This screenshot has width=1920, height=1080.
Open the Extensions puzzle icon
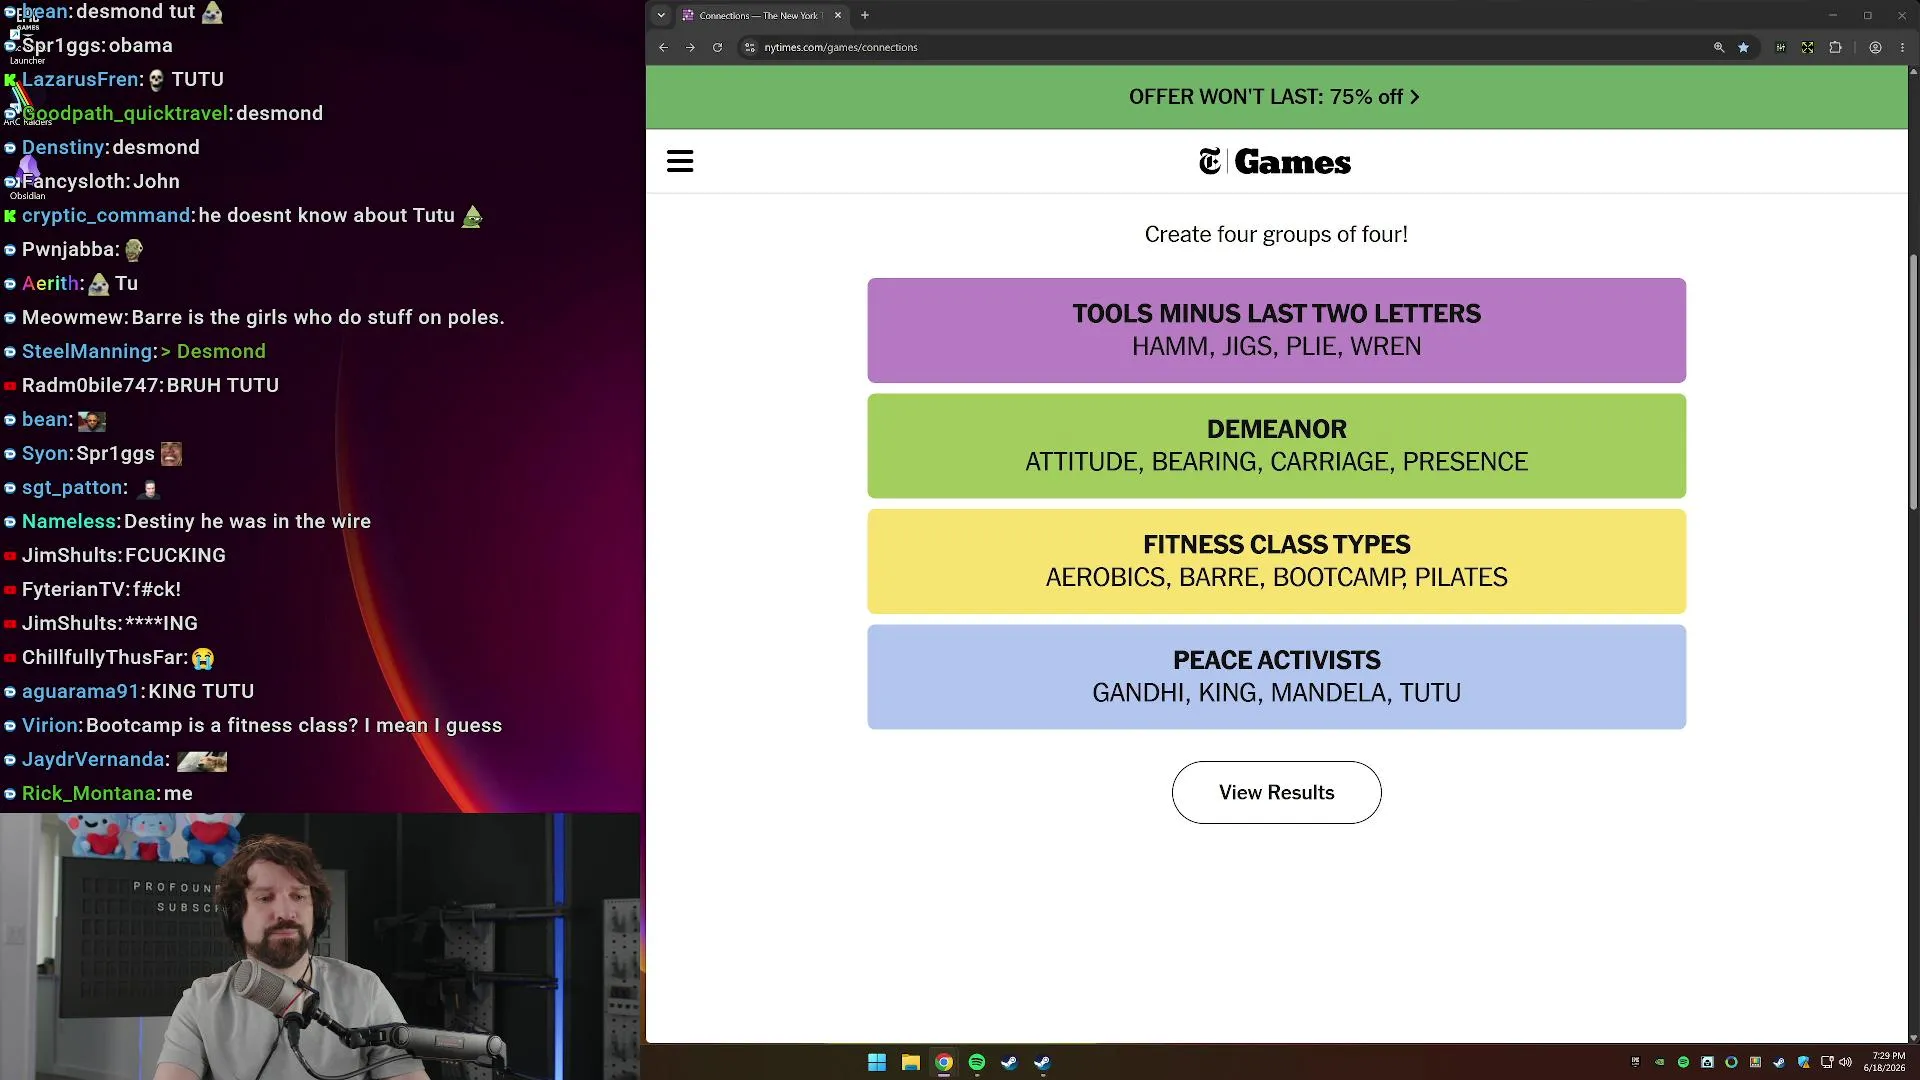(1835, 47)
